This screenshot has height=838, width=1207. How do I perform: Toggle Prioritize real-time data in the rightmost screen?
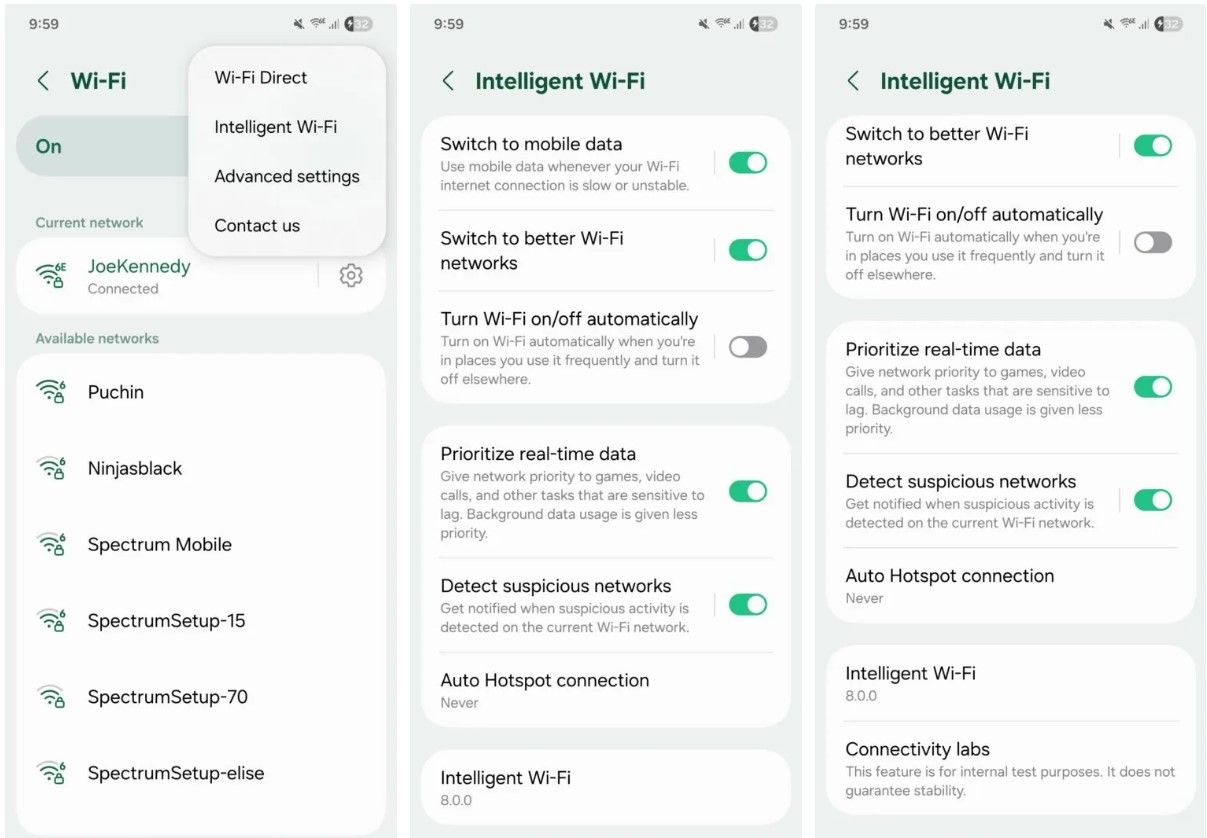(x=1153, y=387)
